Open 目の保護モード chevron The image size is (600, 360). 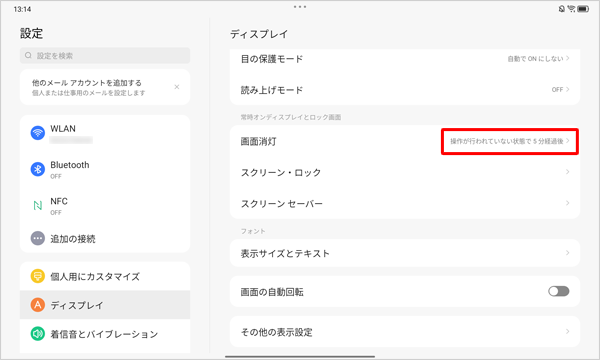(568, 59)
